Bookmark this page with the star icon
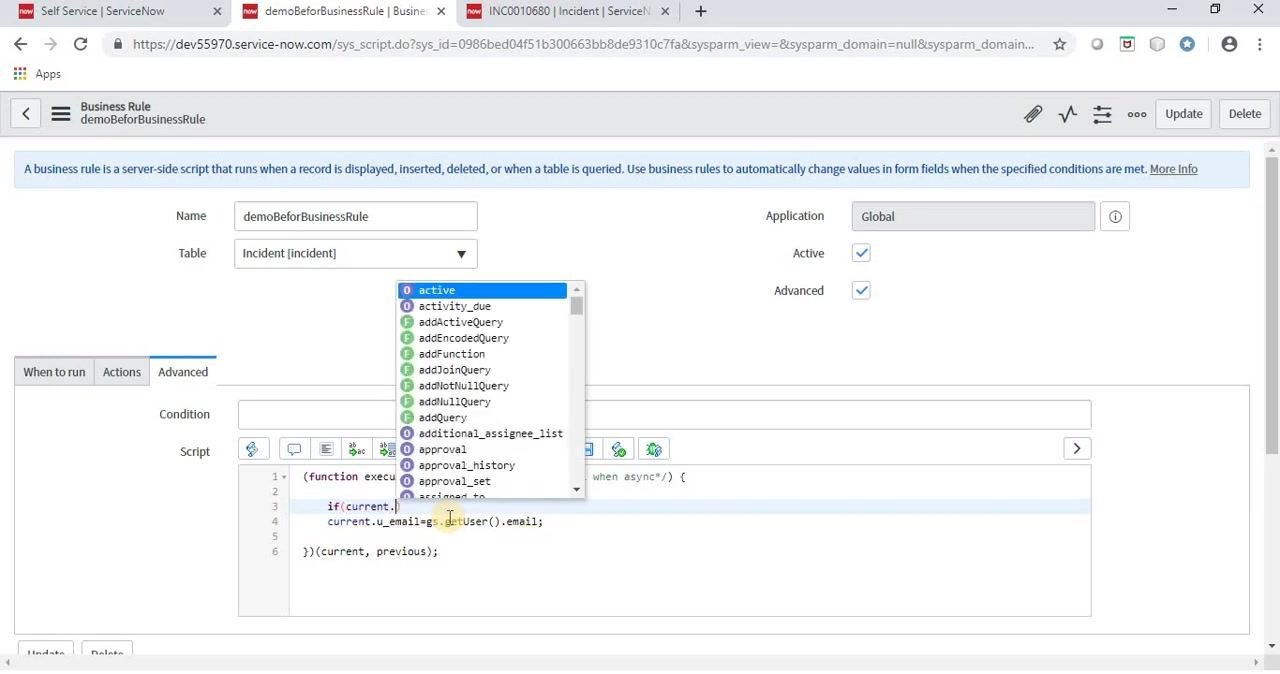1280x674 pixels. pos(1059,44)
